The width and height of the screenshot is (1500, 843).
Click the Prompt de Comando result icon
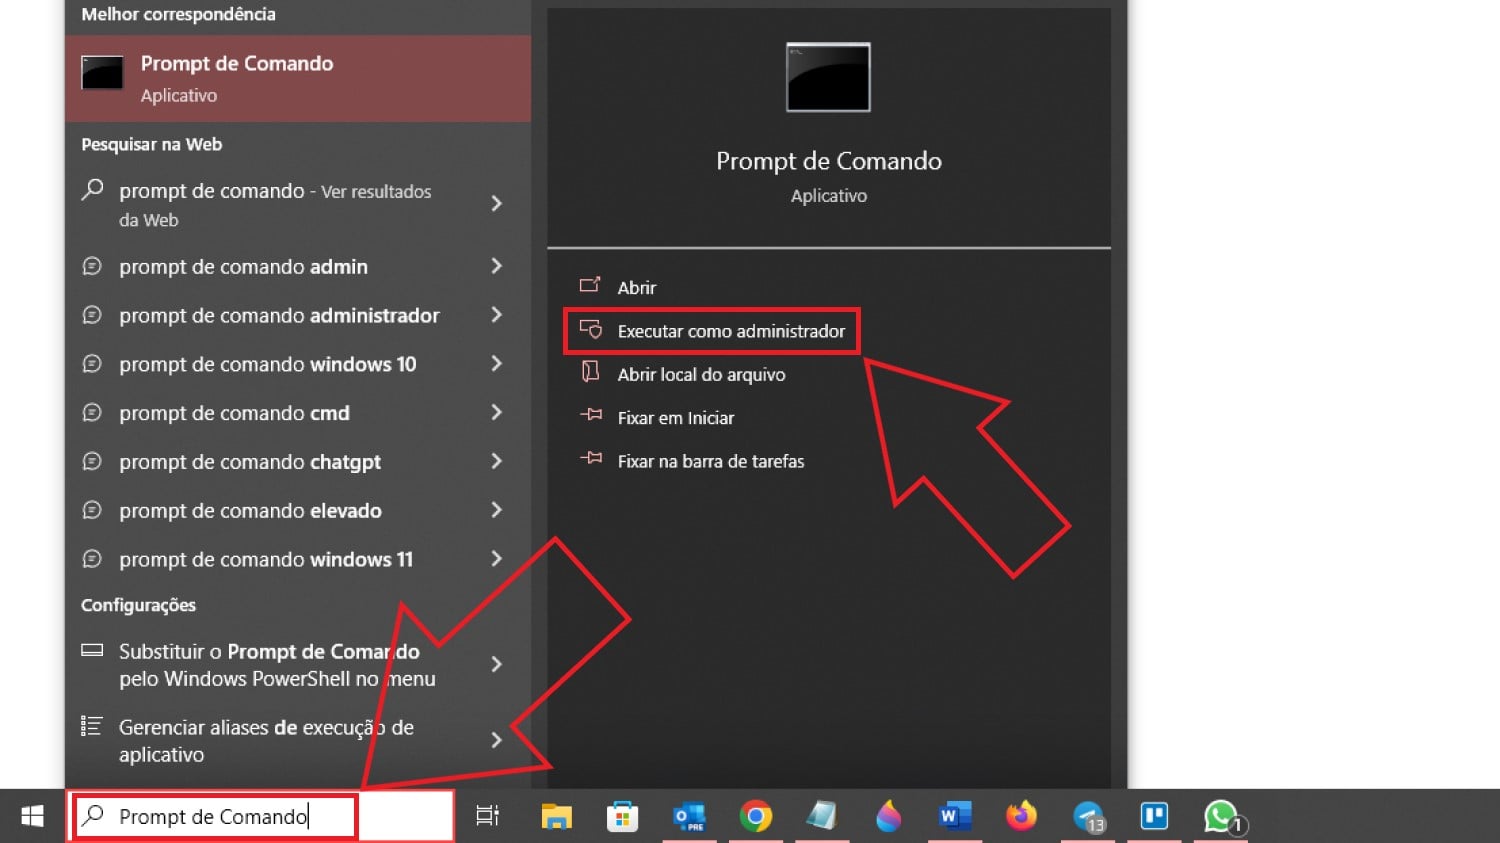[102, 73]
